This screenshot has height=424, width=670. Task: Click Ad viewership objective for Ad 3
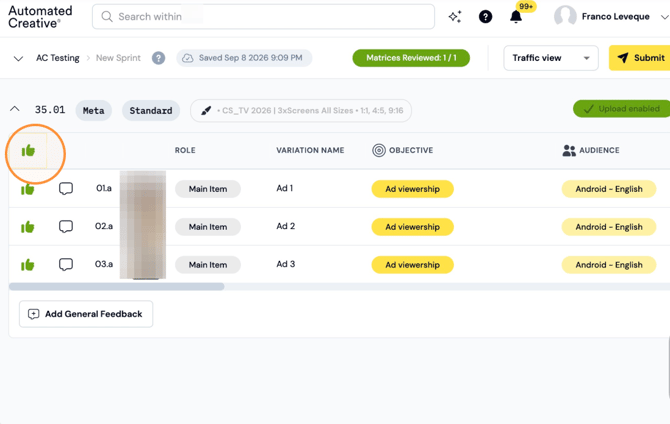point(412,265)
